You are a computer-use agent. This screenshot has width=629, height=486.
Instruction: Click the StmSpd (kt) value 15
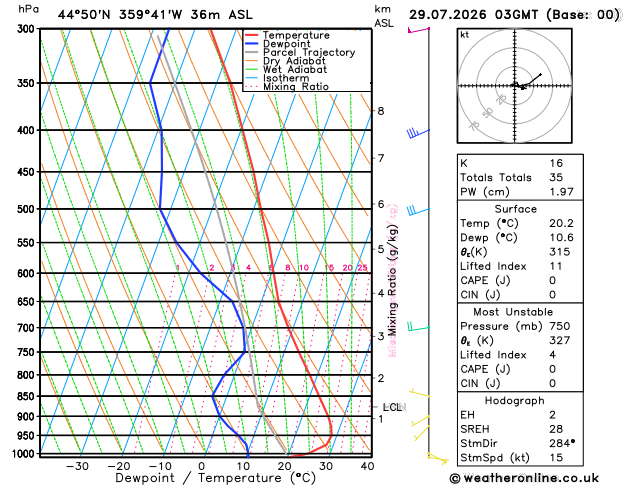coord(556,458)
